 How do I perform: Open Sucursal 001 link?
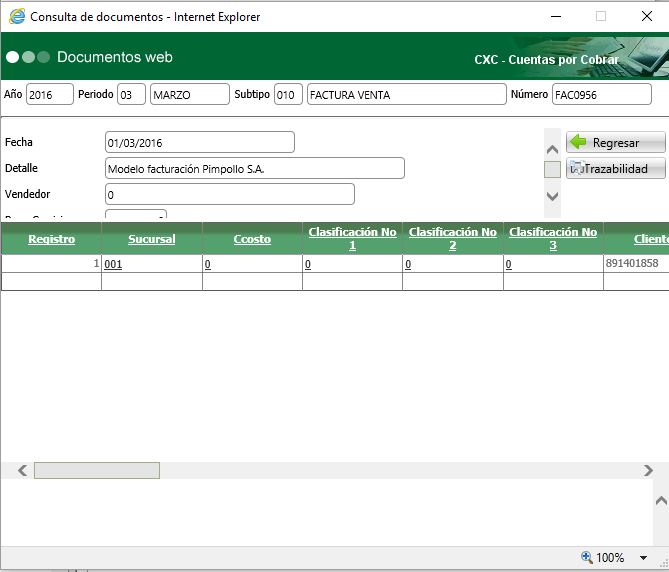[113, 264]
